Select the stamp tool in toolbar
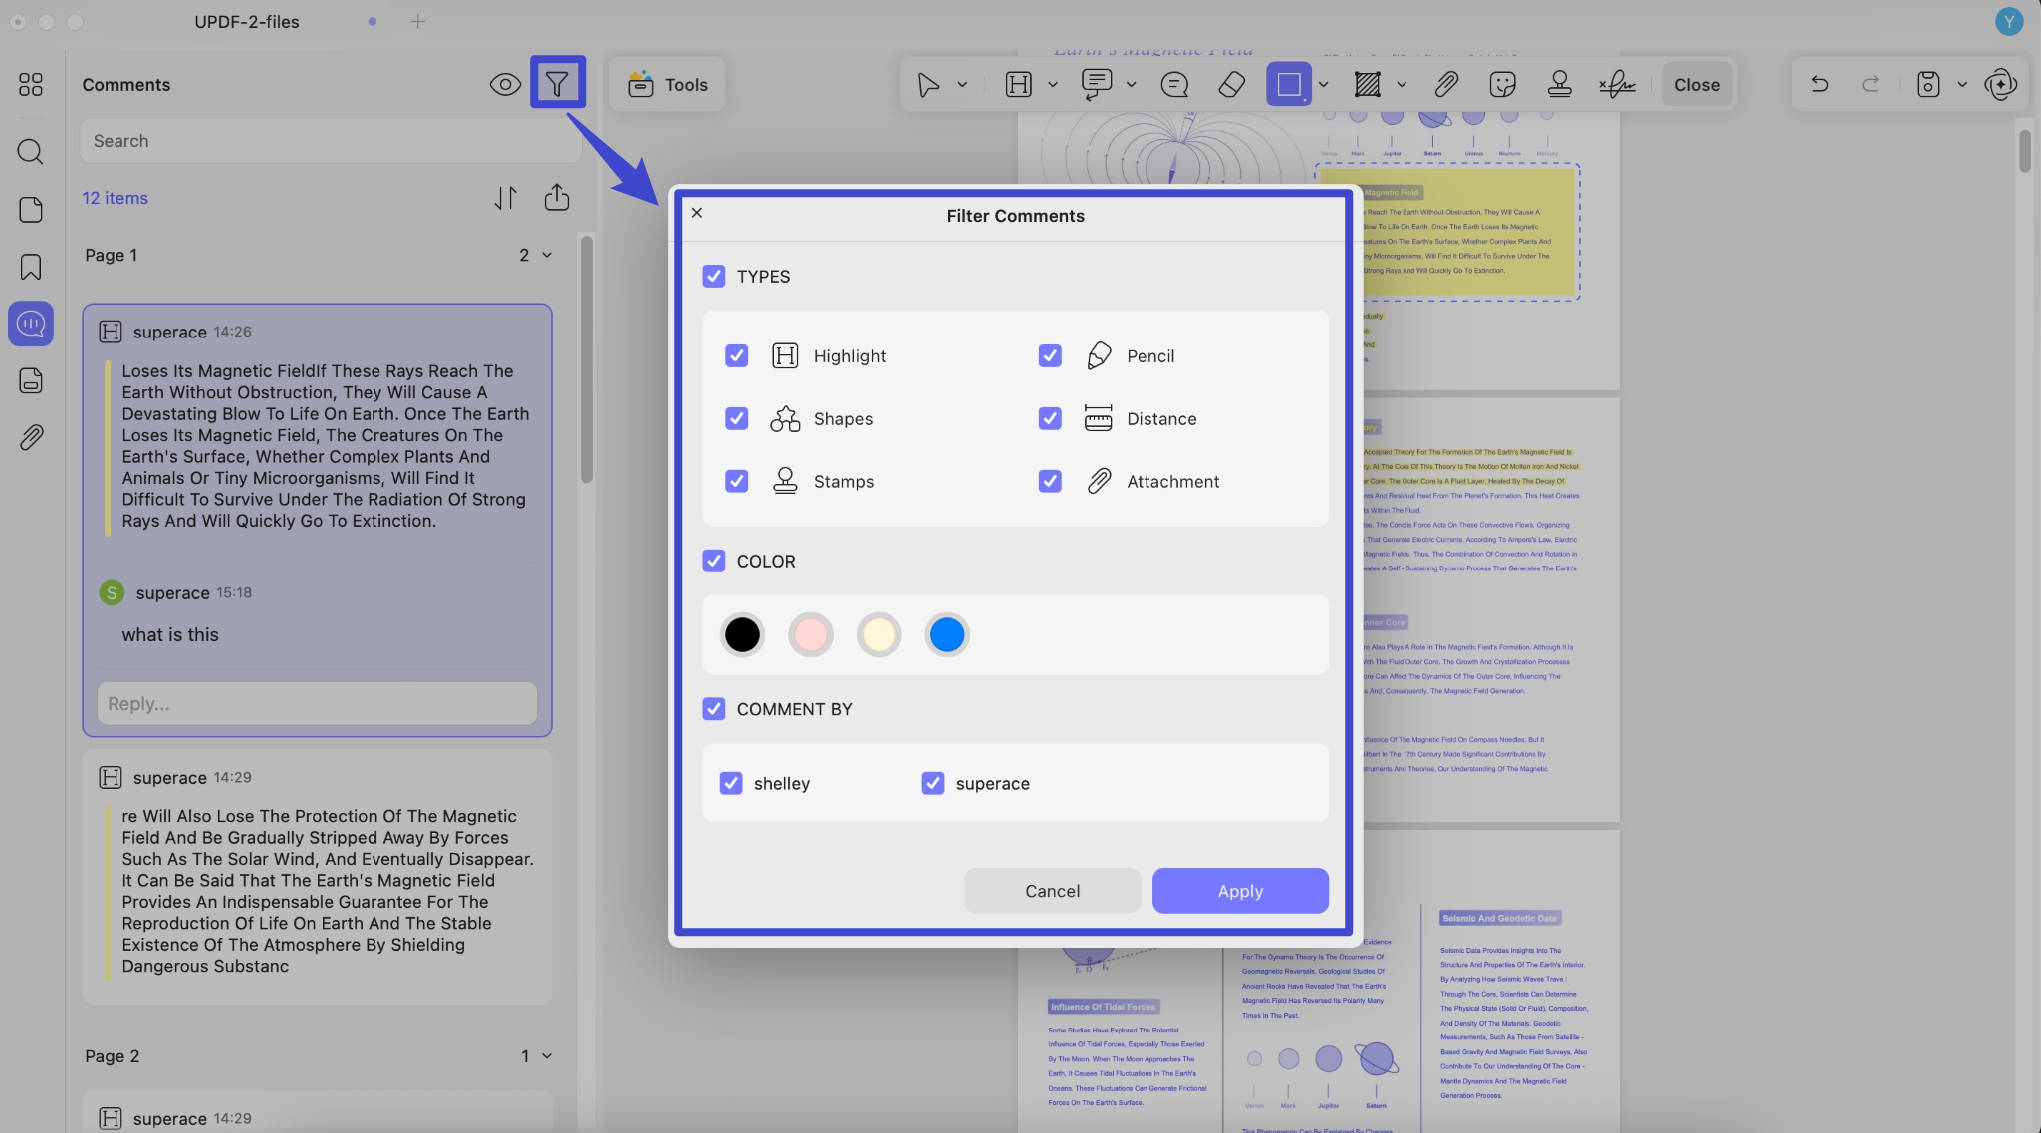 [x=1558, y=85]
